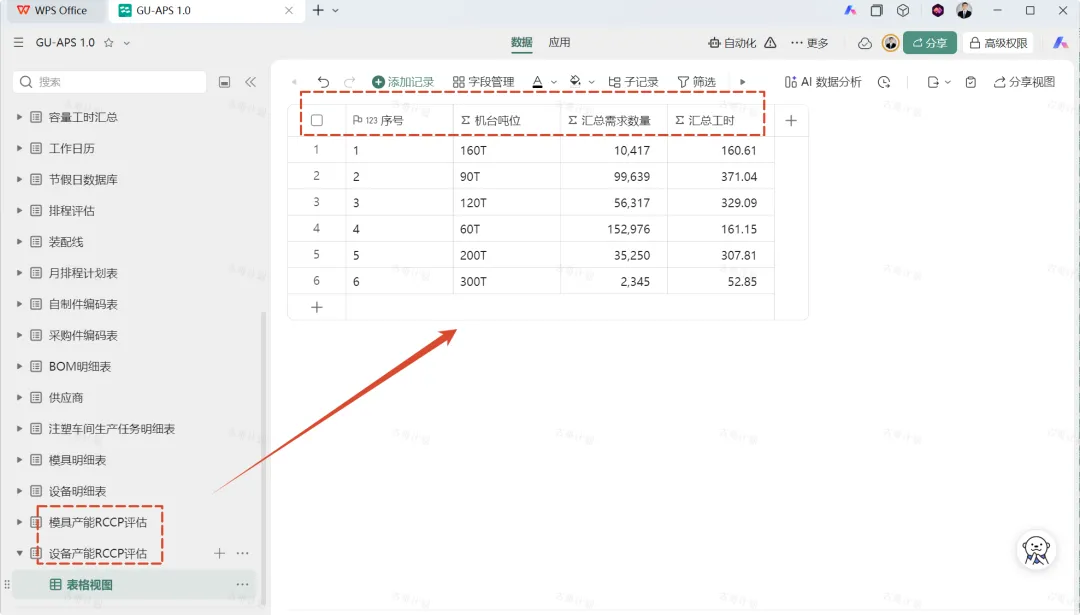
Task: Open the fill color dropdown arrow
Action: [x=592, y=83]
